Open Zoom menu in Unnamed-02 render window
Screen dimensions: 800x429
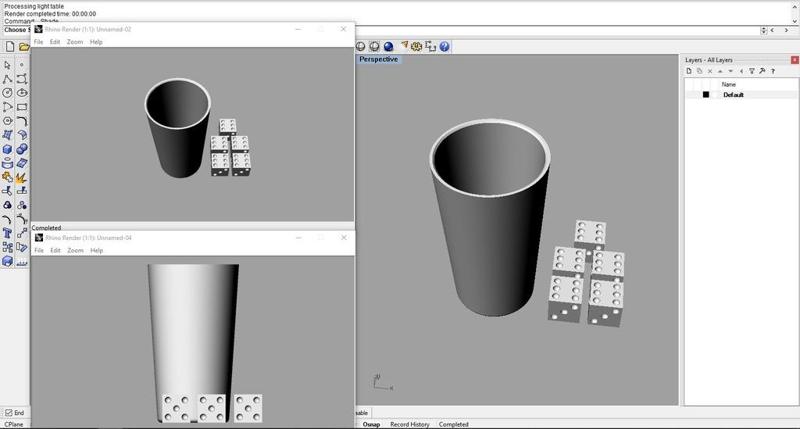click(x=74, y=42)
